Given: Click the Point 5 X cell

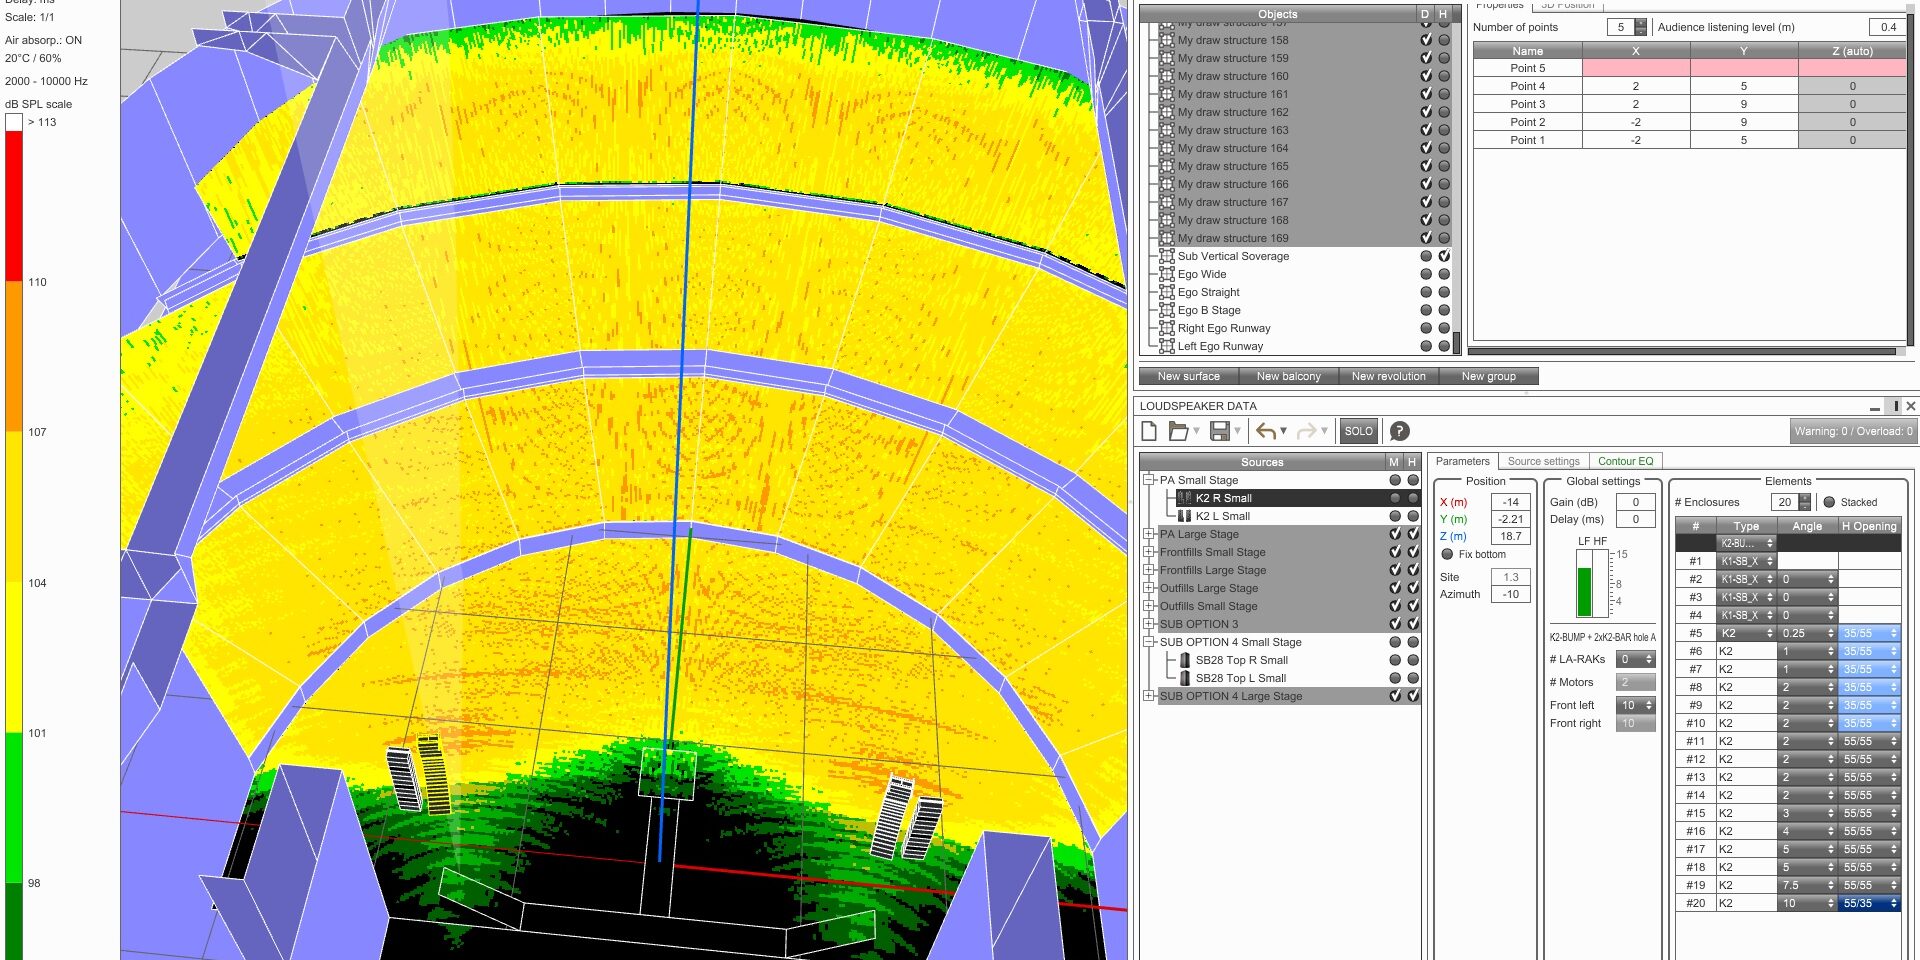Looking at the screenshot, I should pyautogui.click(x=1635, y=68).
